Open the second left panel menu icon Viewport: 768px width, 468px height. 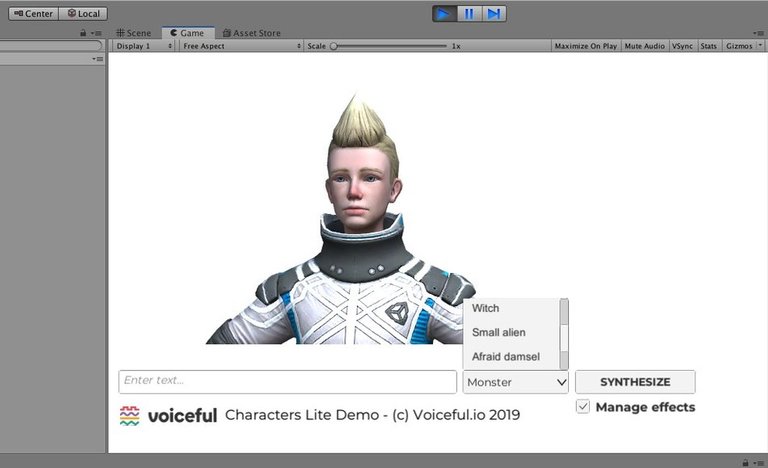[98, 59]
